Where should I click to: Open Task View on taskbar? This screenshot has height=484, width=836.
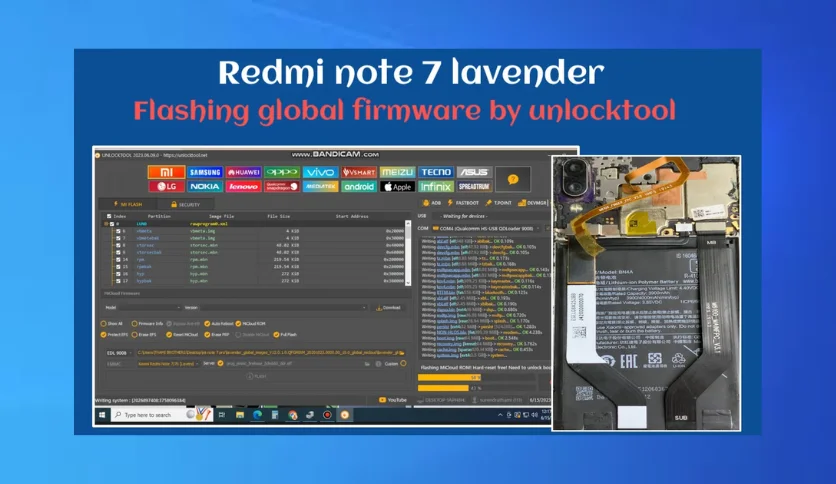222,415
